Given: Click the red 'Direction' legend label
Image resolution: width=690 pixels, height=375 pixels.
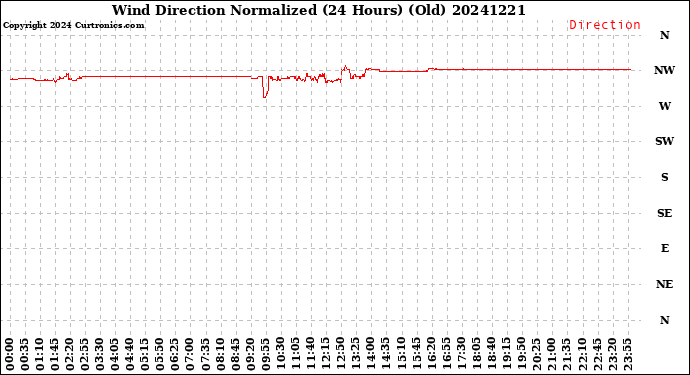Looking at the screenshot, I should (x=605, y=25).
